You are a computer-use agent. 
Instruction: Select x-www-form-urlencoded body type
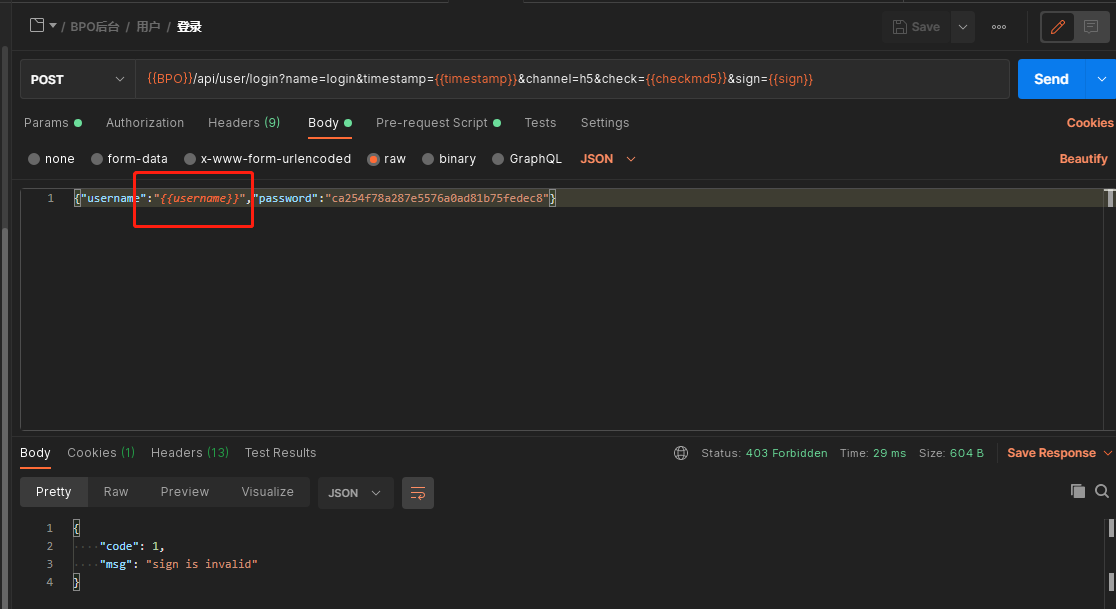[x=268, y=159]
